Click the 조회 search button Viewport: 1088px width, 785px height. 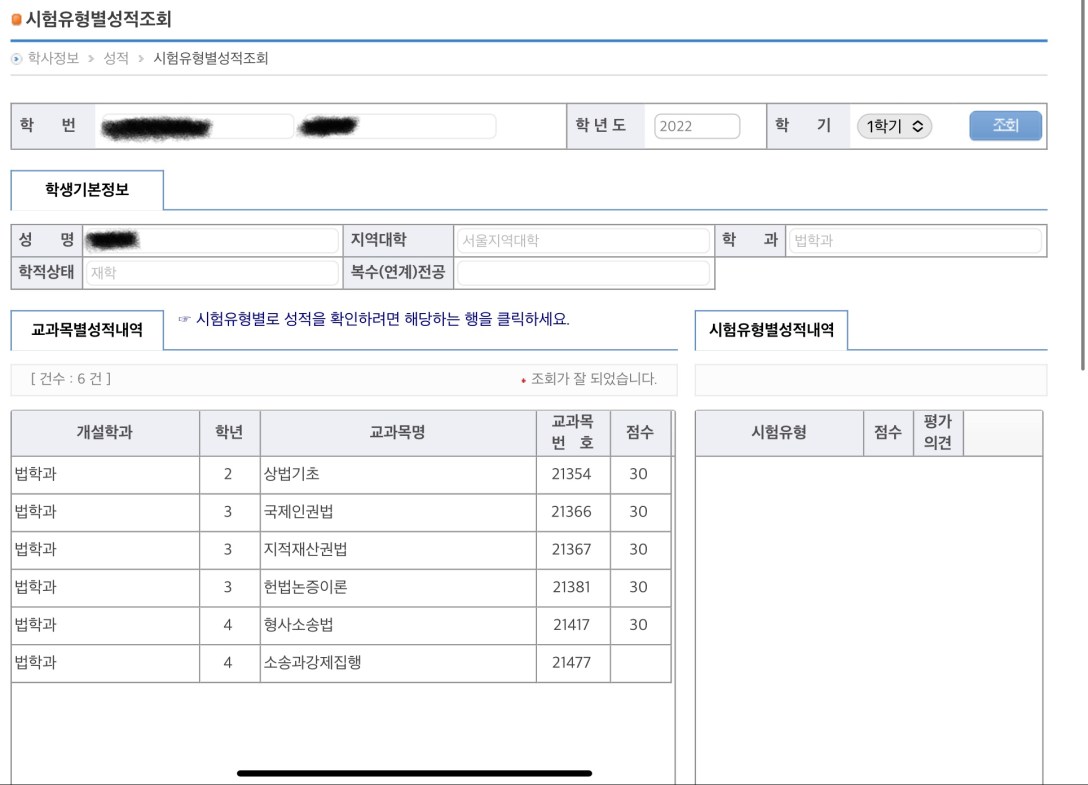[x=1005, y=126]
